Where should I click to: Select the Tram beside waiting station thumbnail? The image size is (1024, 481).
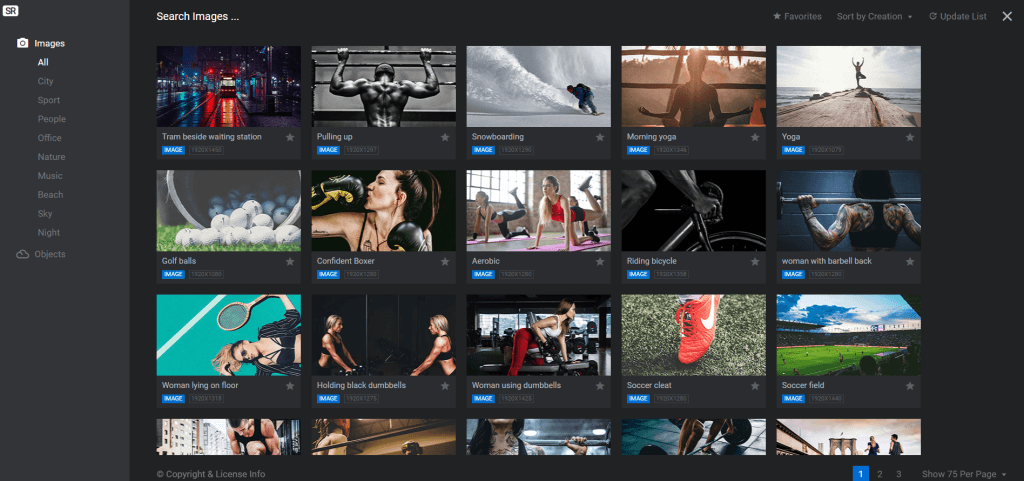(x=229, y=86)
